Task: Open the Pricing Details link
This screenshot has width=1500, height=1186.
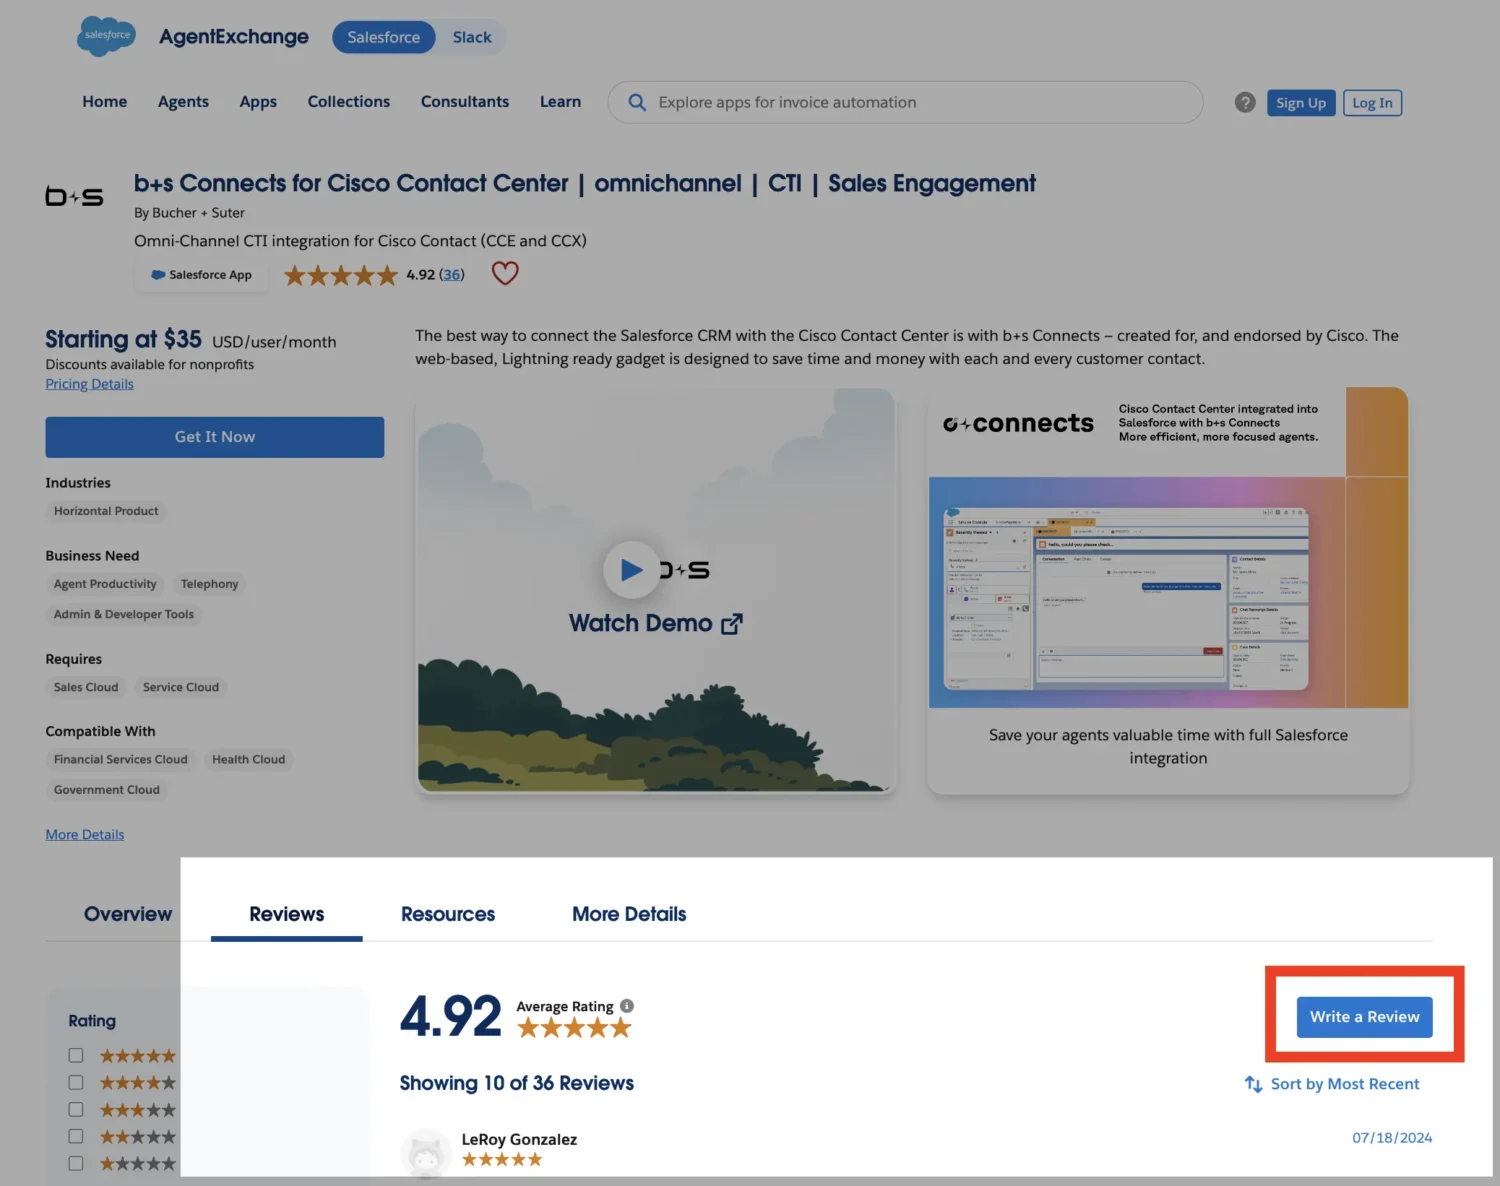Action: 89,384
